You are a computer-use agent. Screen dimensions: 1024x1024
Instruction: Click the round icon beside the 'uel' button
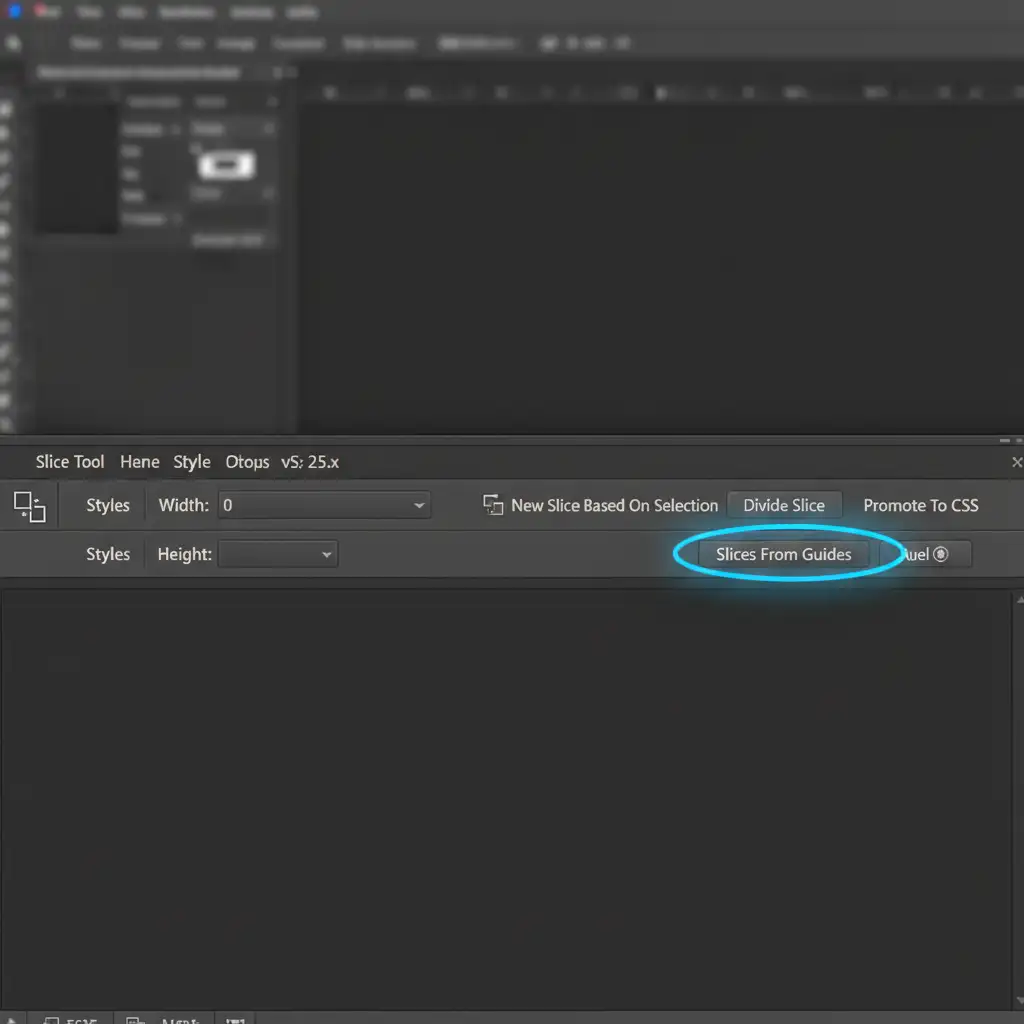click(x=940, y=554)
